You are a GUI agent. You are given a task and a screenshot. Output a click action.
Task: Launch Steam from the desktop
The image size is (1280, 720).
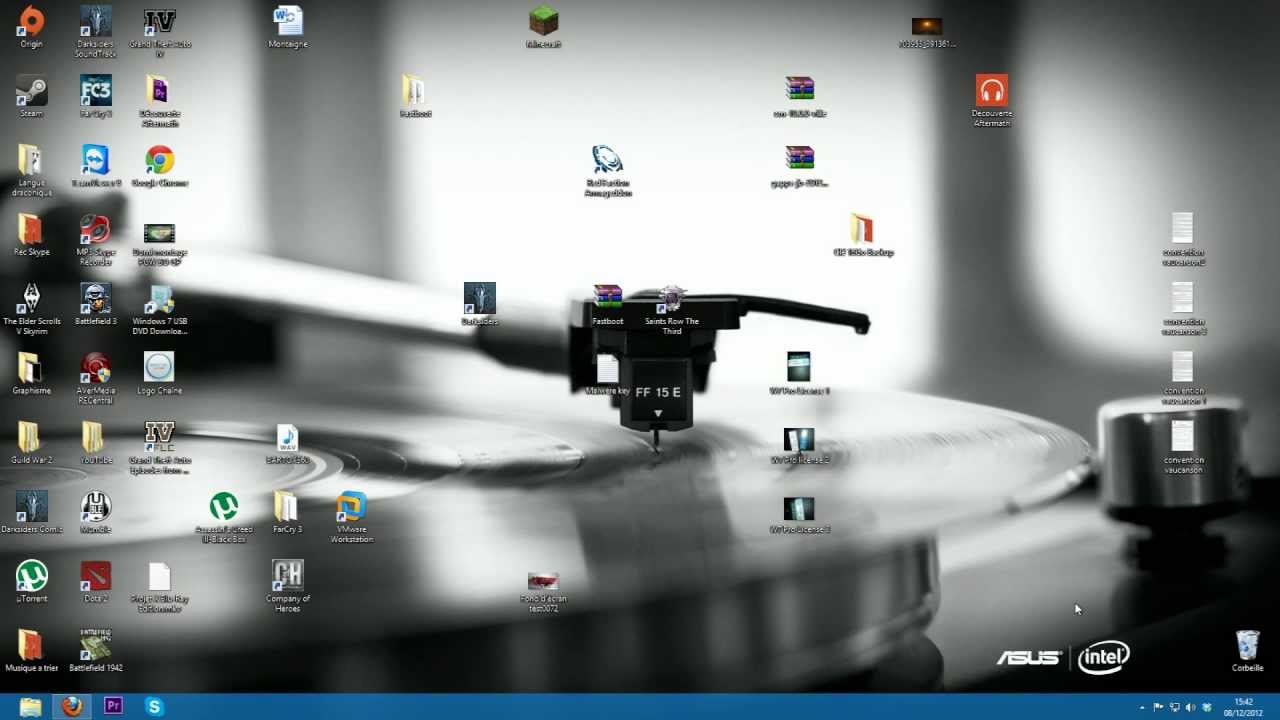32,91
